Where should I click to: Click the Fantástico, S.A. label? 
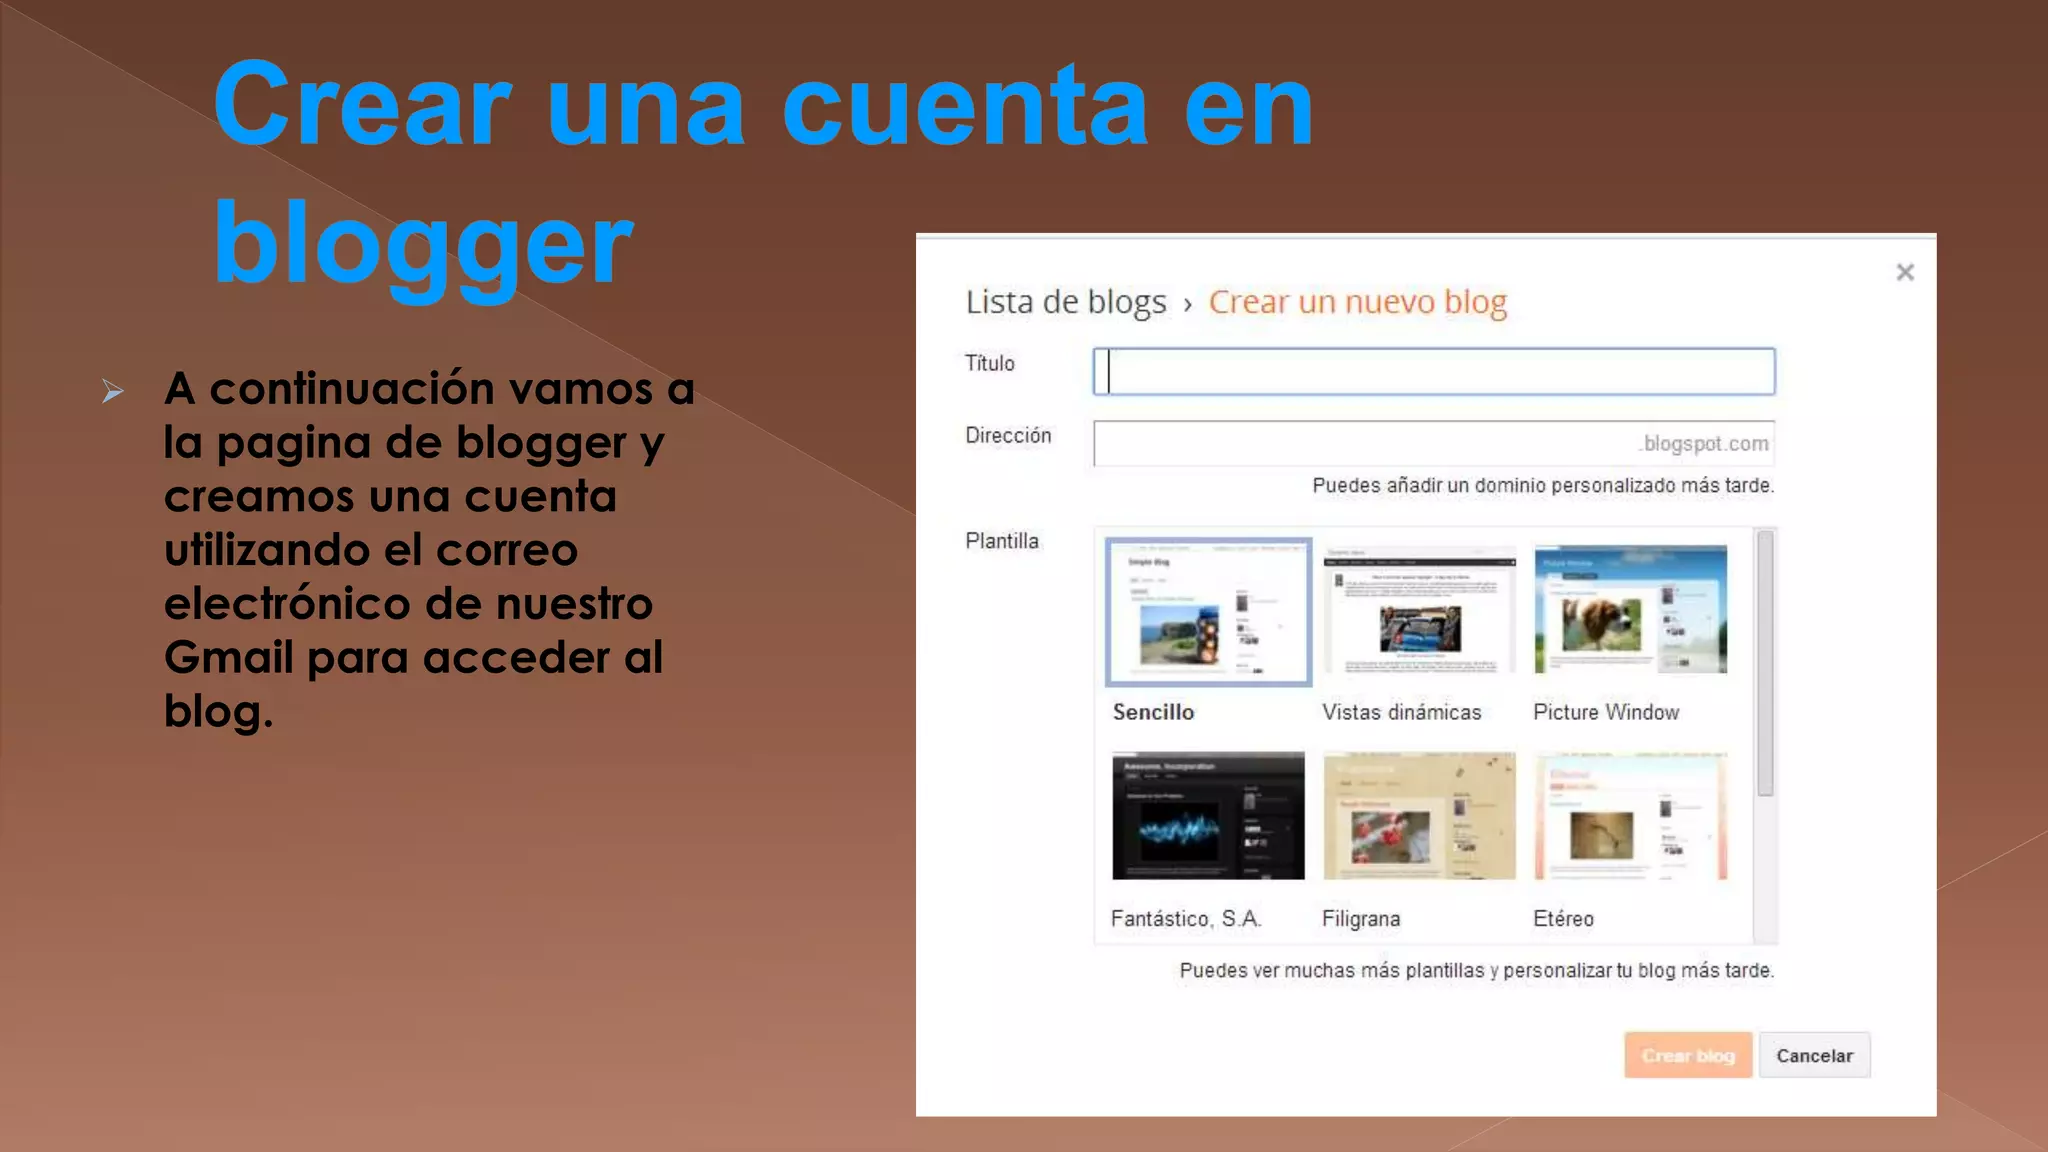tap(1186, 918)
